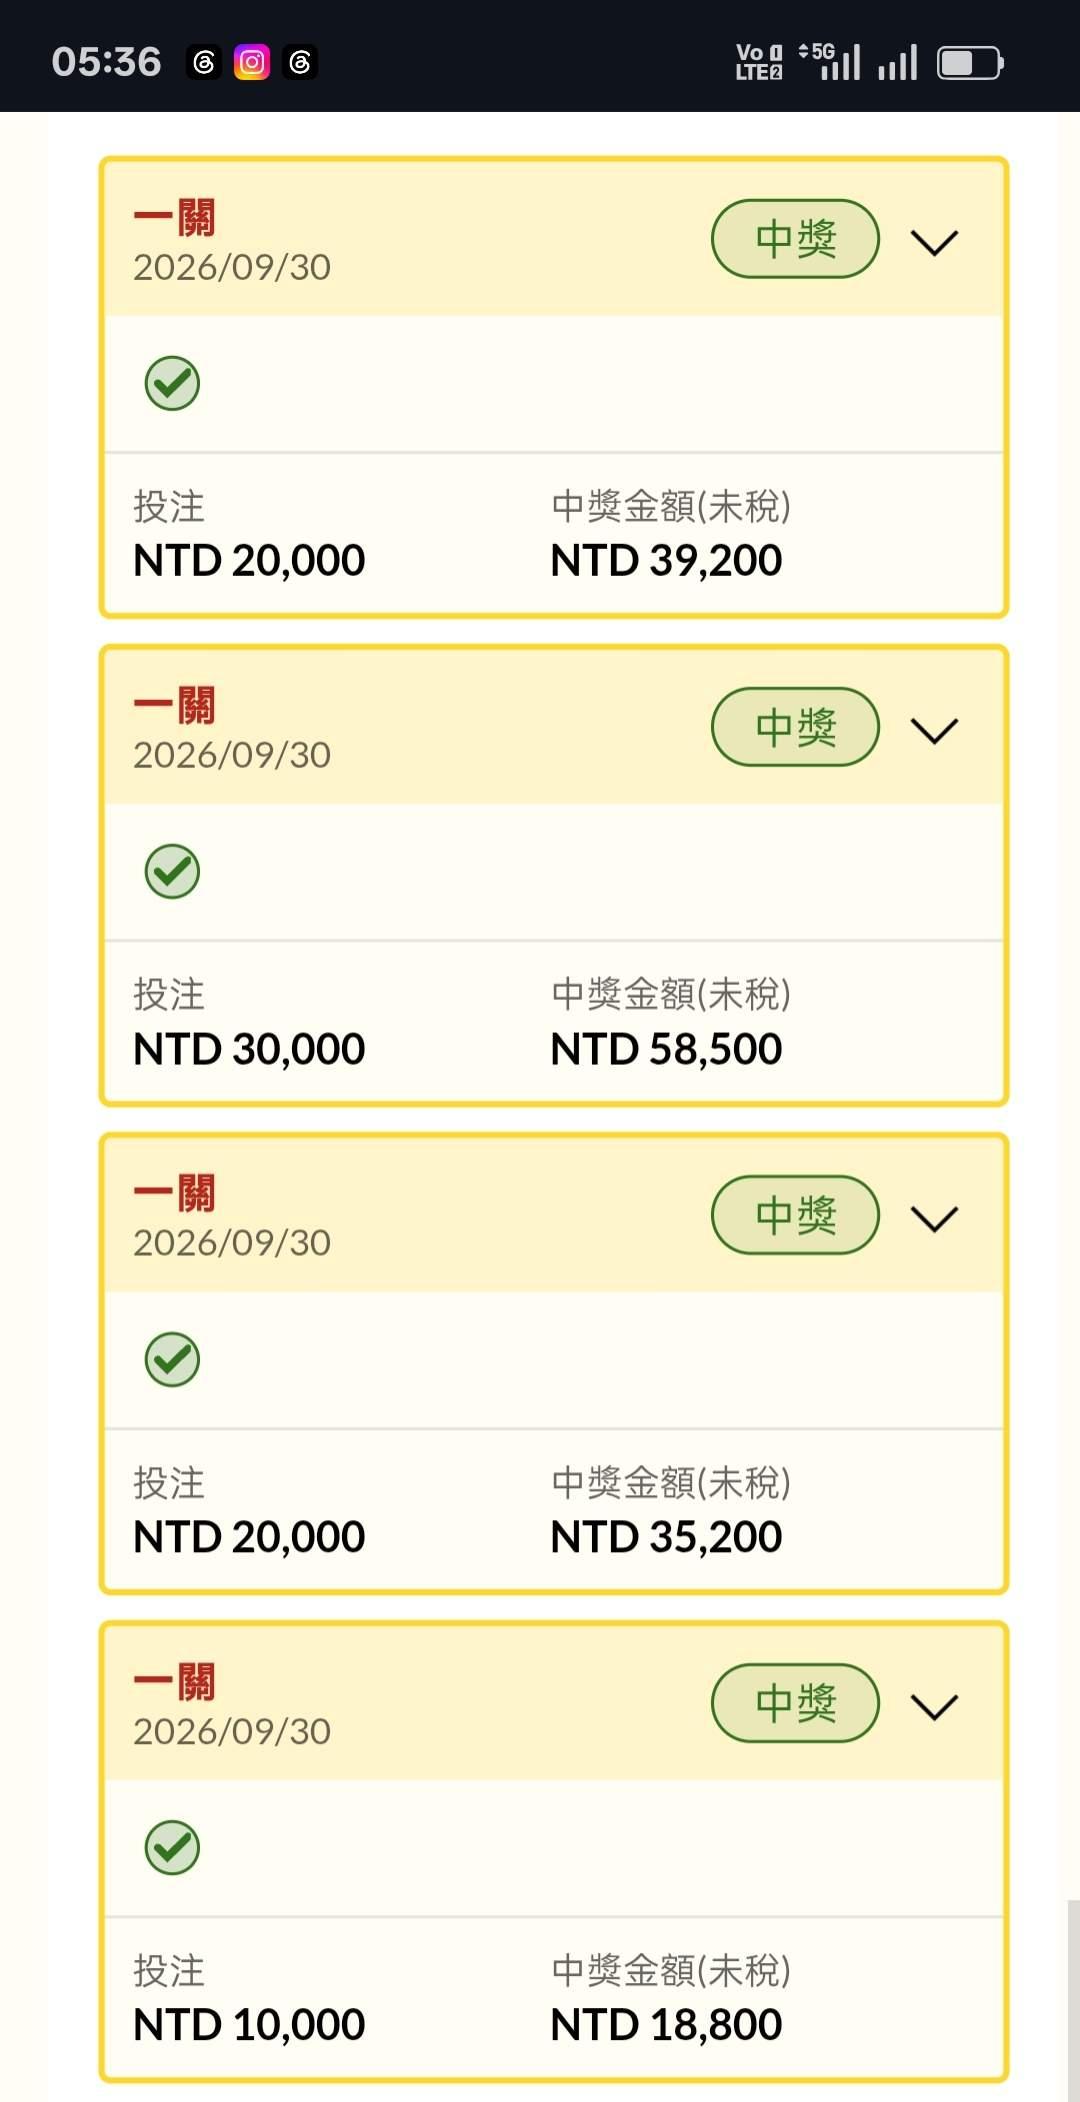Expand the card with NTD 39,200 winnings
This screenshot has height=2102, width=1080.
pyautogui.click(x=935, y=243)
